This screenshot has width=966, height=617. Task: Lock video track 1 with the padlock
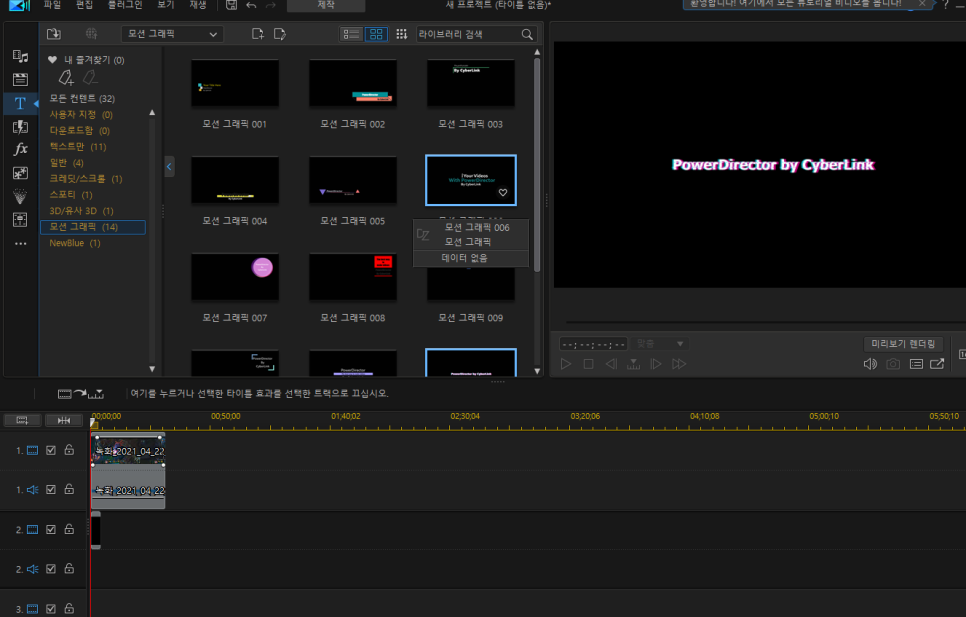coord(69,450)
